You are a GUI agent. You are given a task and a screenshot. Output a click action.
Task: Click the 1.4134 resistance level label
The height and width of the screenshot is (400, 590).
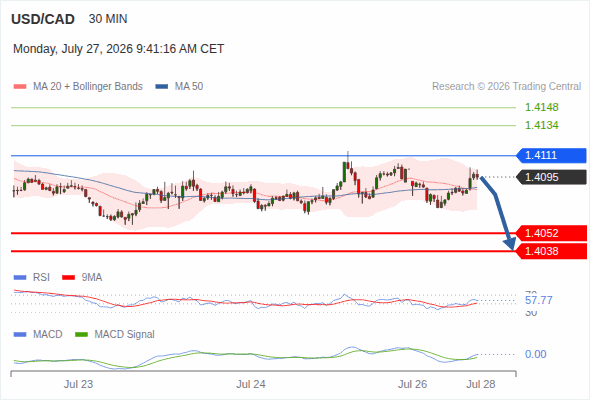[541, 125]
